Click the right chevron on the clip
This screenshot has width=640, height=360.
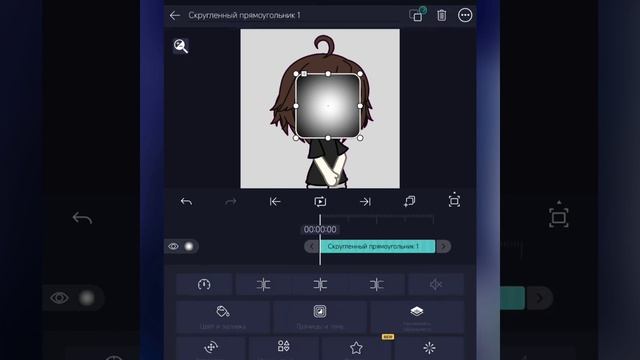[x=444, y=246]
